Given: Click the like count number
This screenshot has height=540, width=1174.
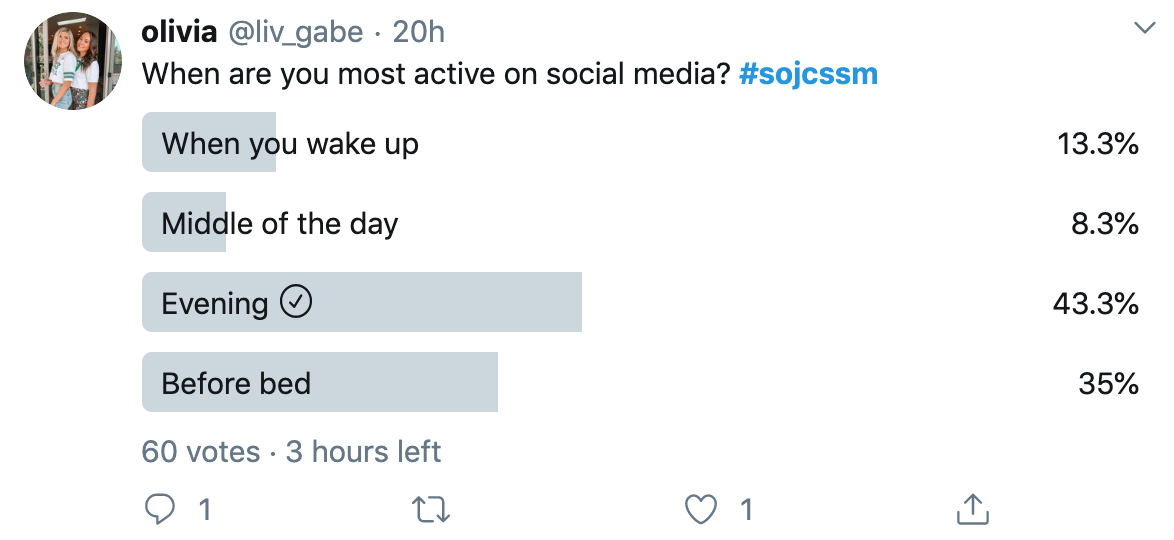Looking at the screenshot, I should pos(746,510).
